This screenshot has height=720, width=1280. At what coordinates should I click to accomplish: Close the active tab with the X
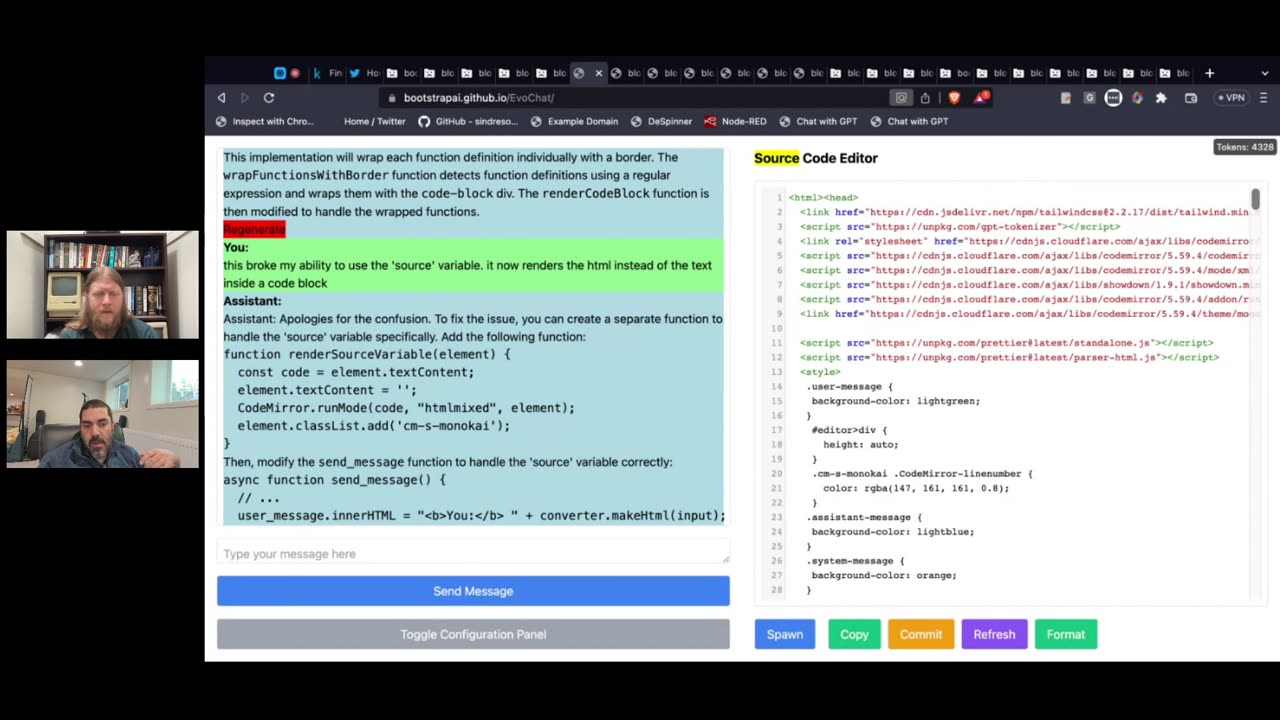tap(599, 73)
